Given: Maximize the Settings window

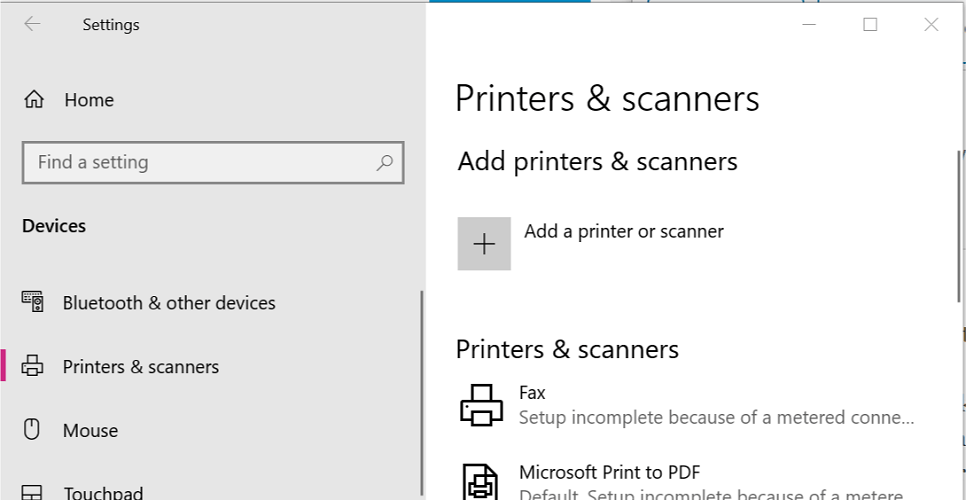Looking at the screenshot, I should pos(870,25).
